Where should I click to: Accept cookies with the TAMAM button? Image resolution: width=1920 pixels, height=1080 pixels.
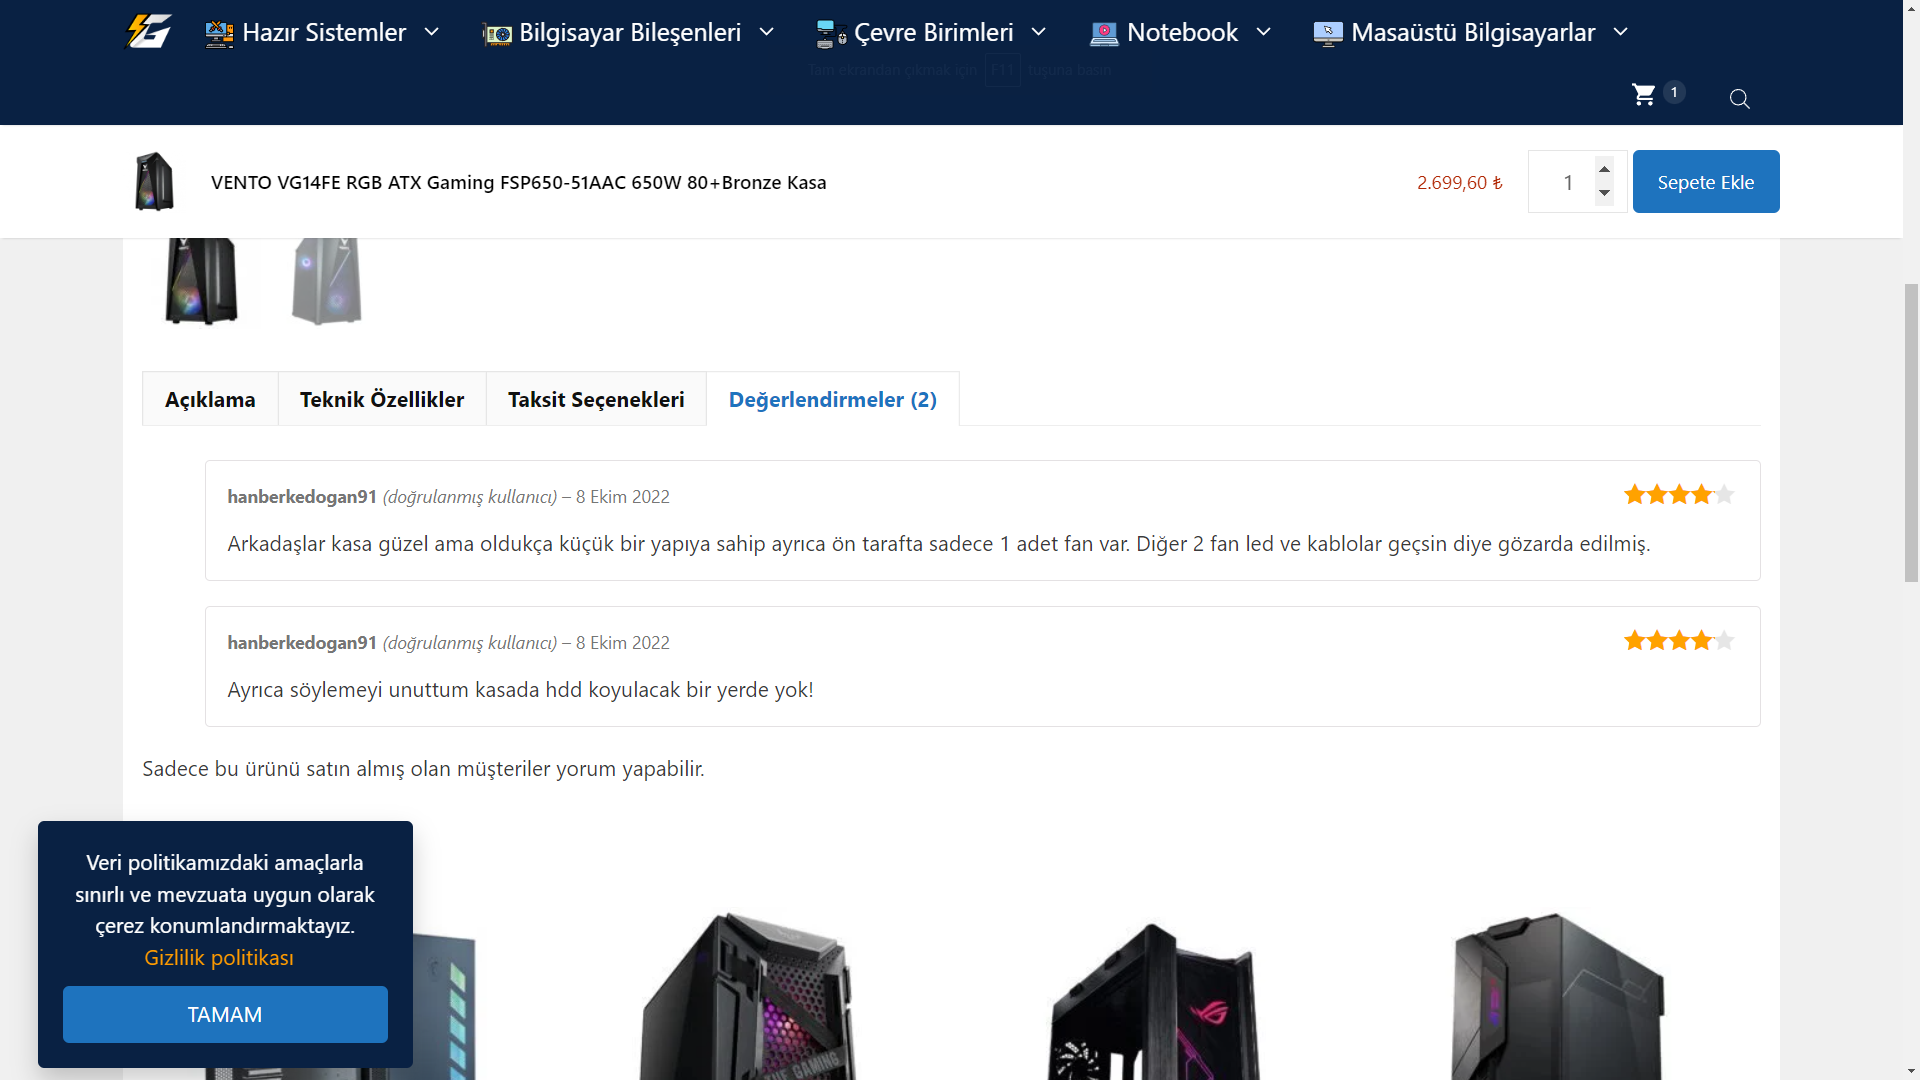[x=225, y=1014]
